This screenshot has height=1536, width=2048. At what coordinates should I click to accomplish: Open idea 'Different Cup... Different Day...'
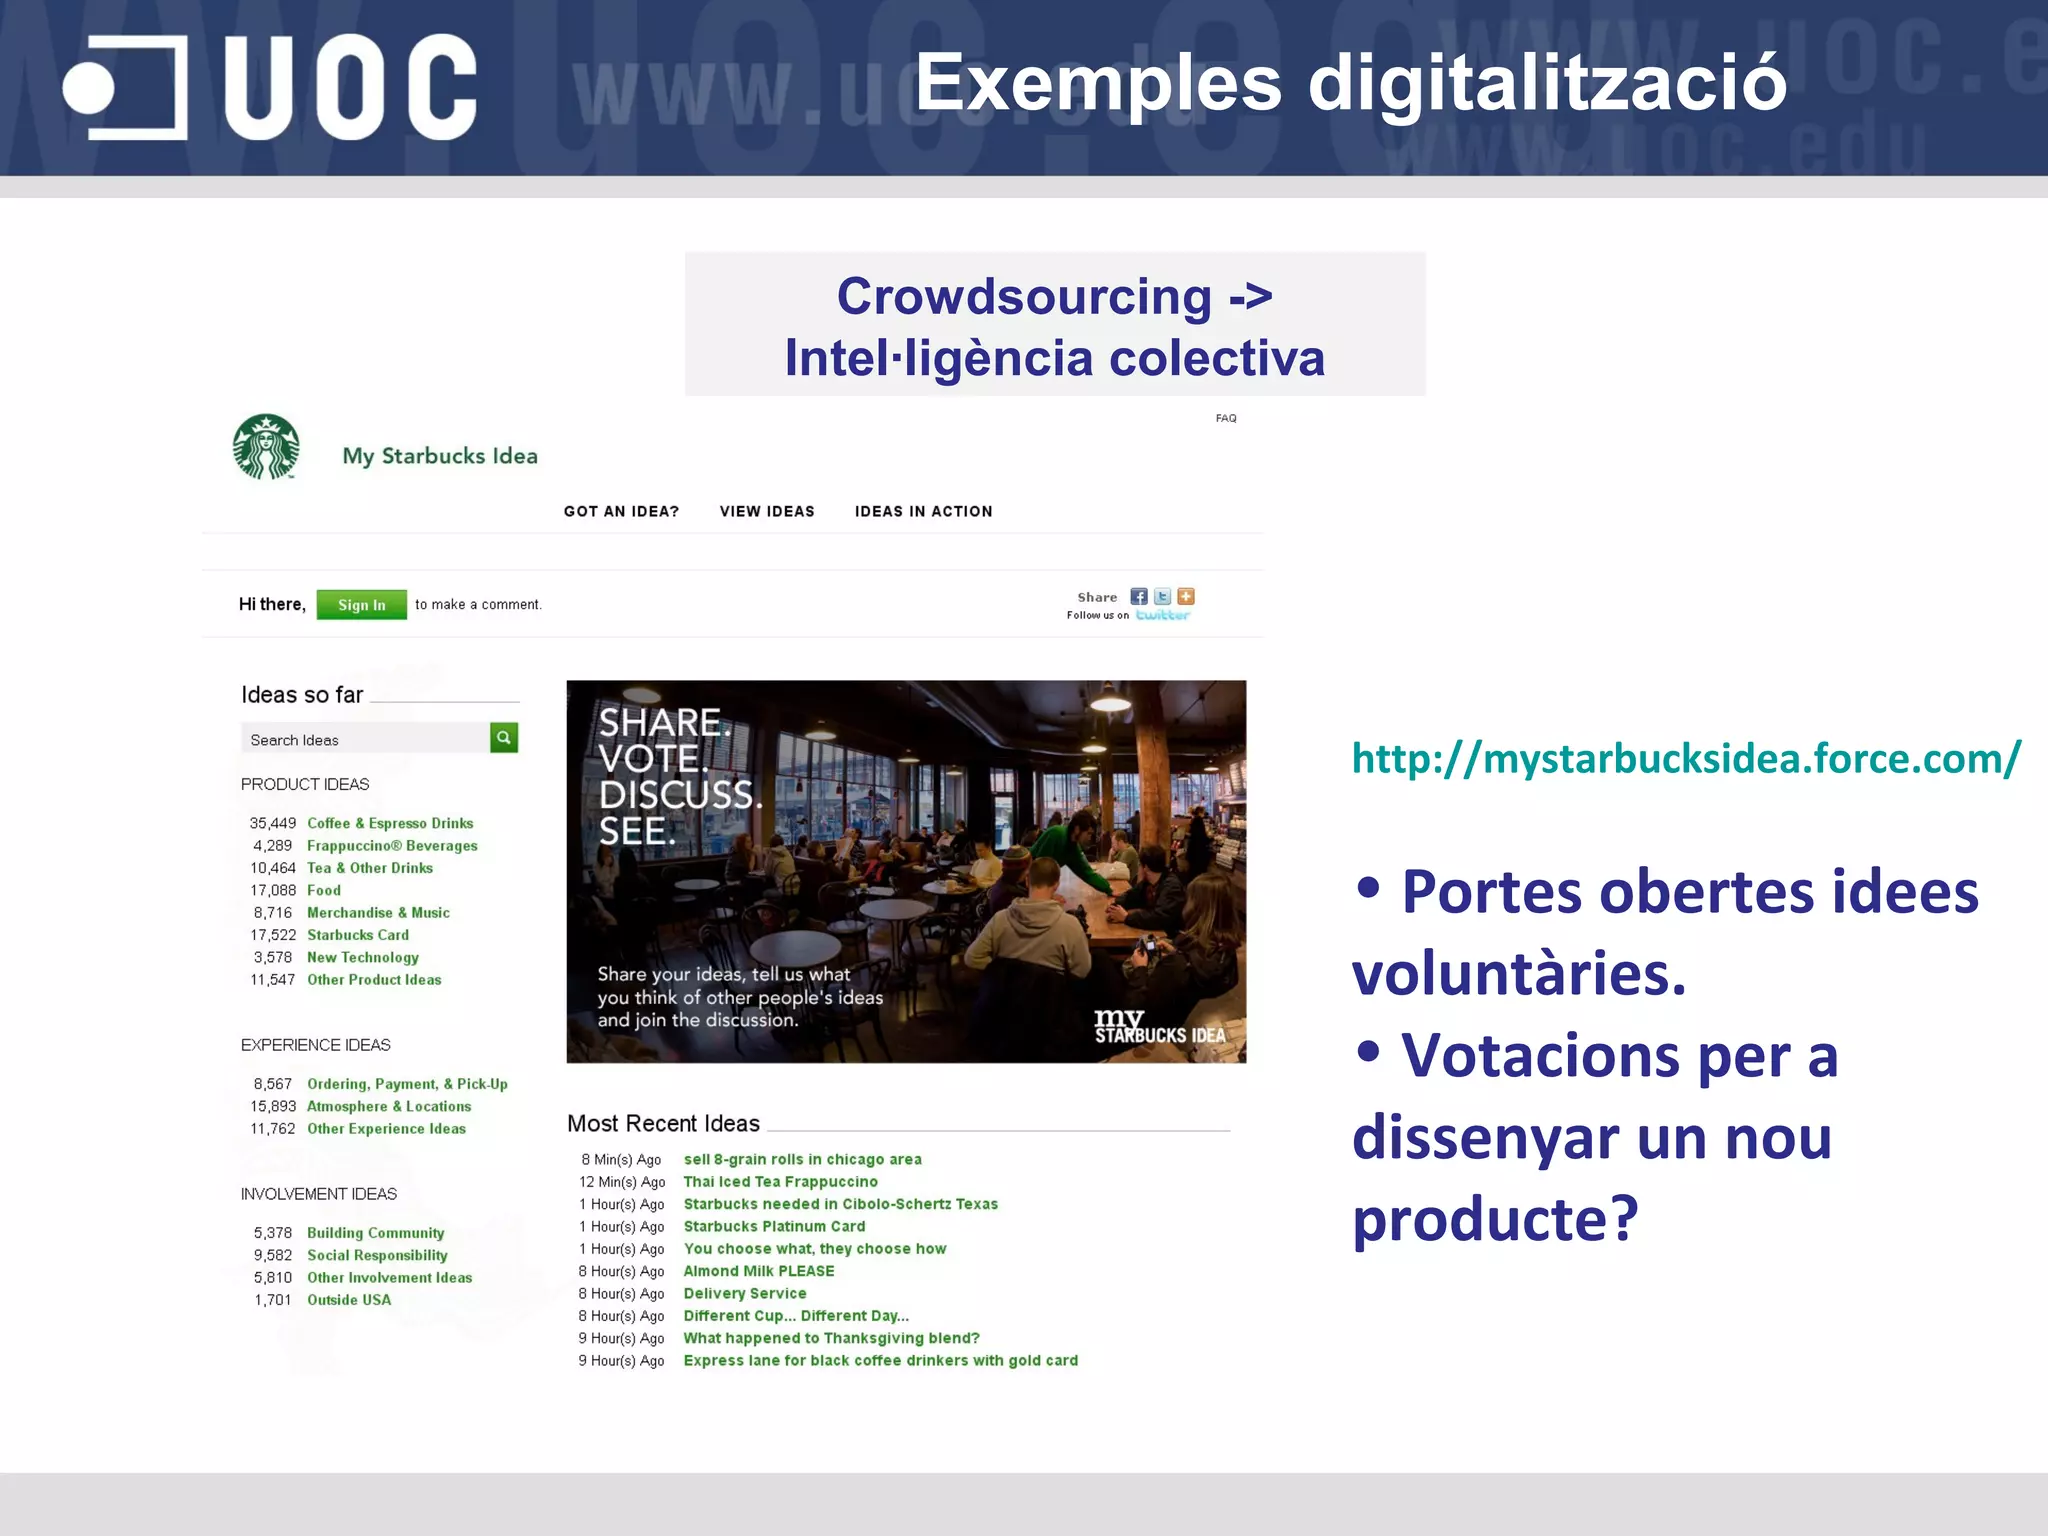(x=796, y=1316)
